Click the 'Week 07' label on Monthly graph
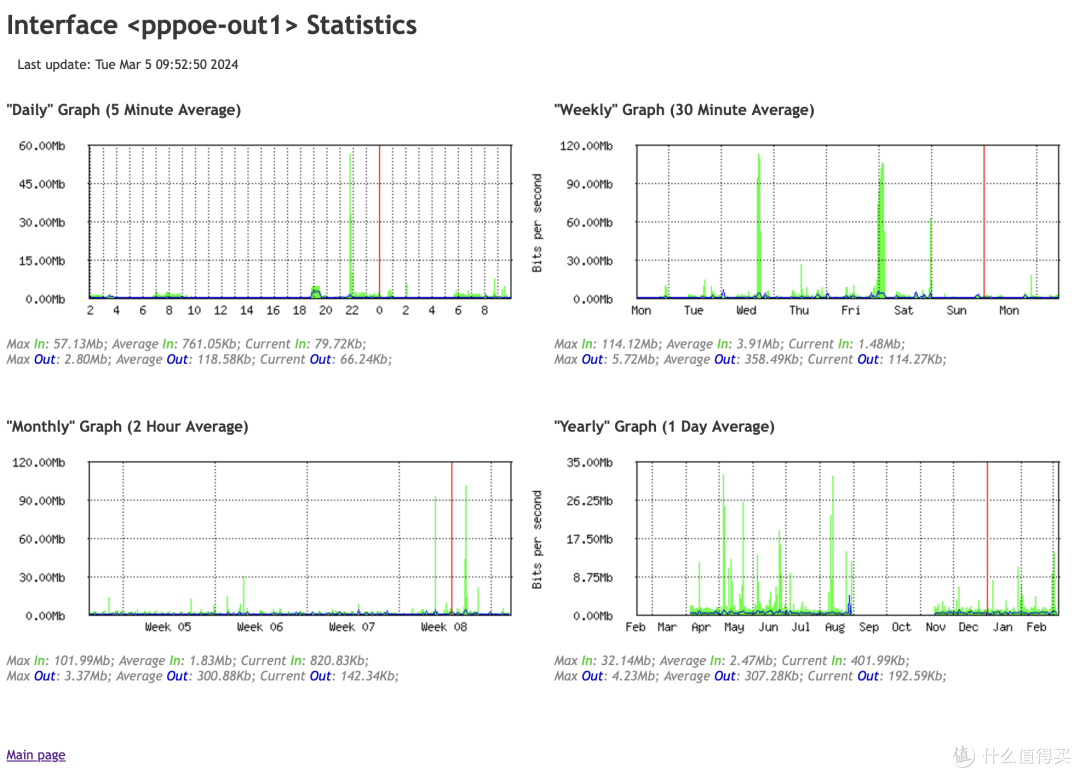Viewport: 1080px width, 778px height. [x=352, y=627]
